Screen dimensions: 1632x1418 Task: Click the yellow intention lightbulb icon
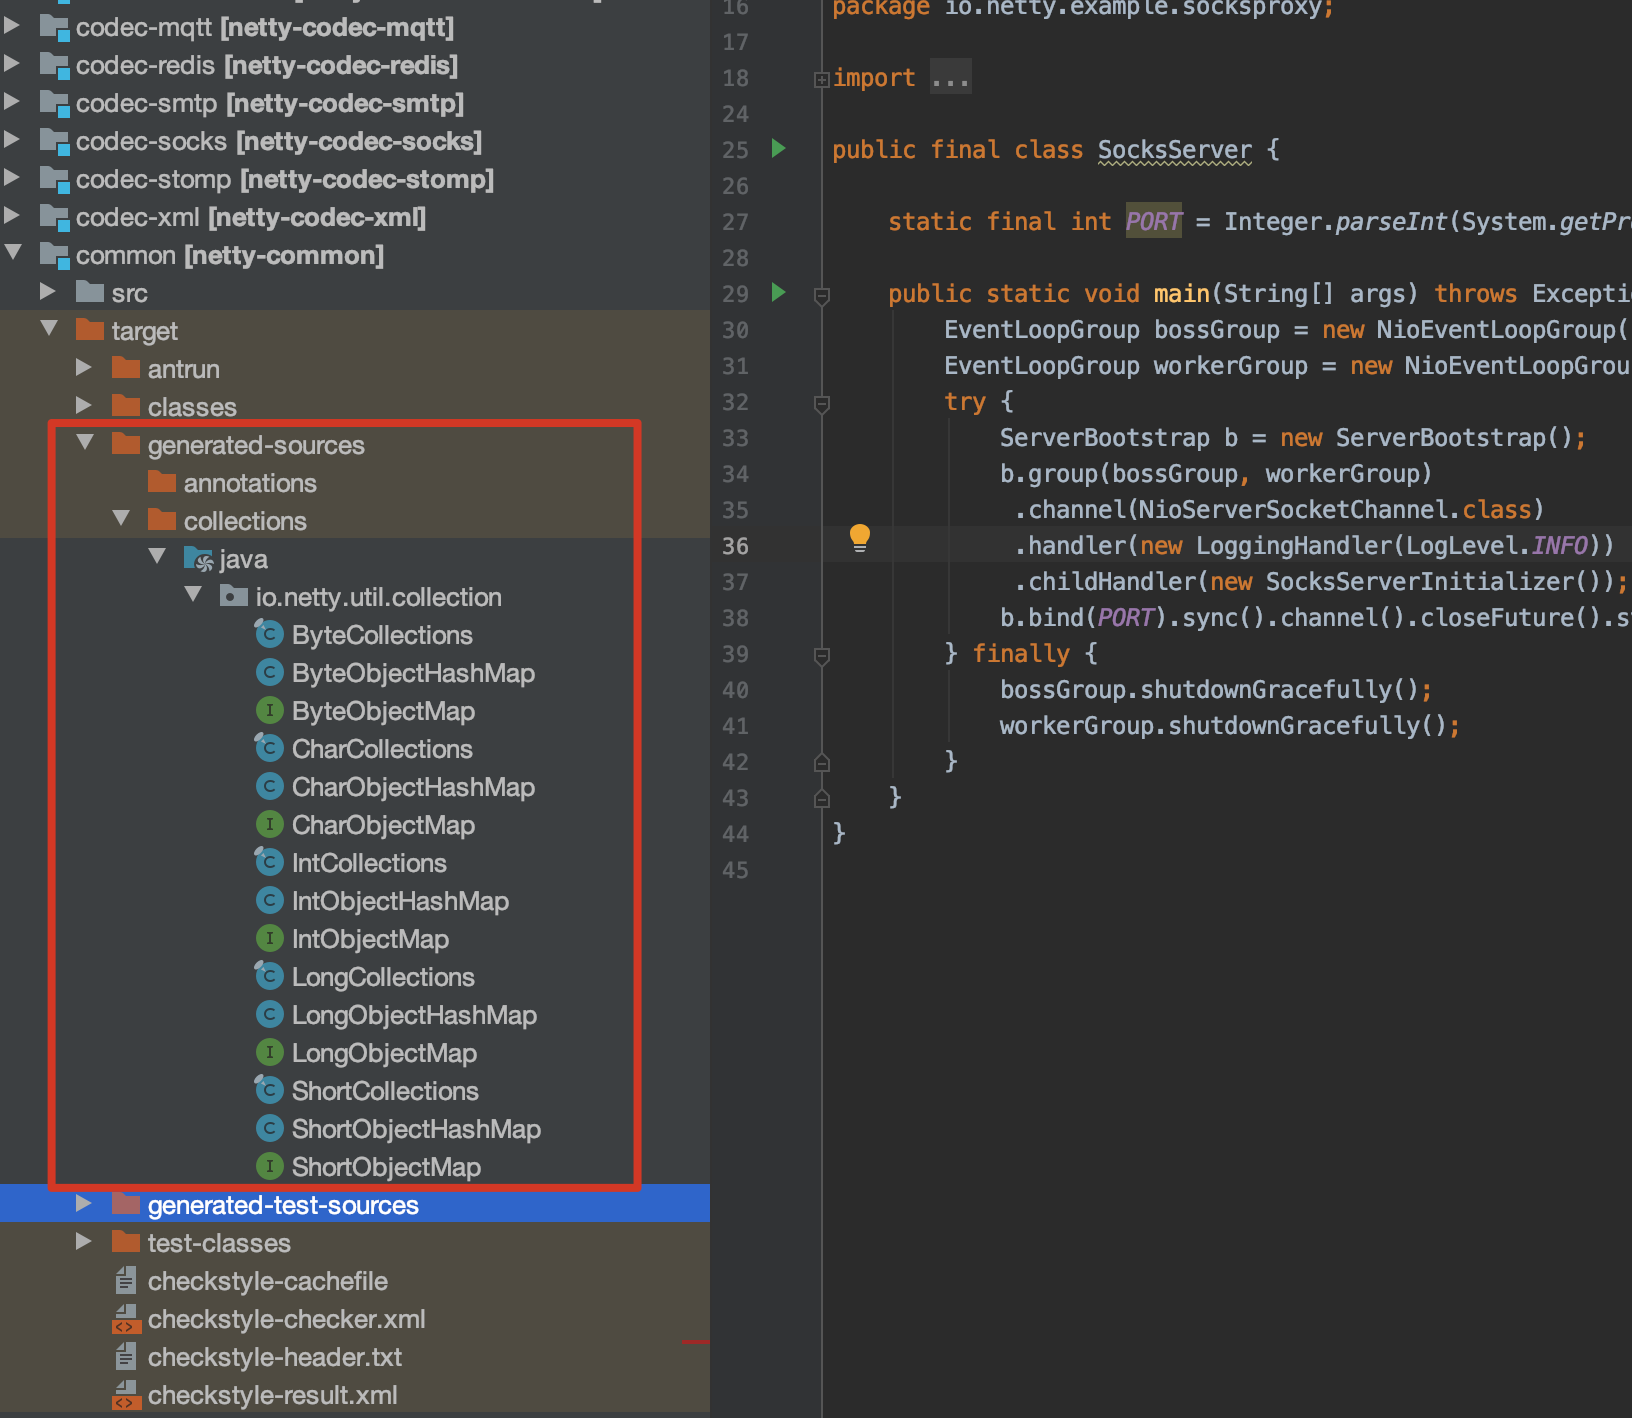pyautogui.click(x=859, y=538)
